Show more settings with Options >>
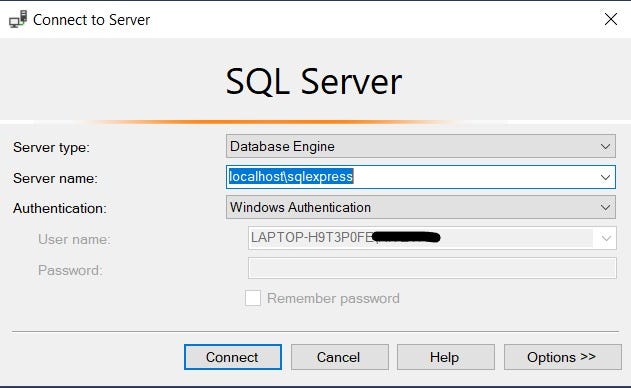The width and height of the screenshot is (631, 388). (x=563, y=357)
